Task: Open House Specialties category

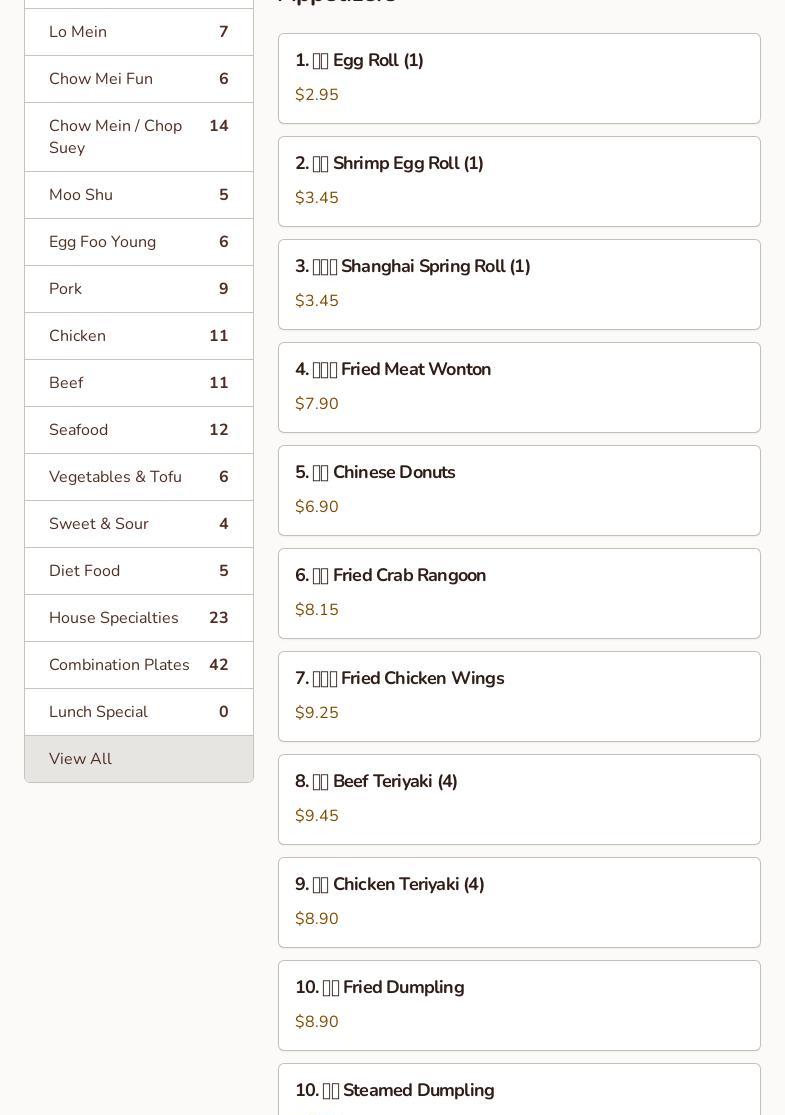Action: 139,618
